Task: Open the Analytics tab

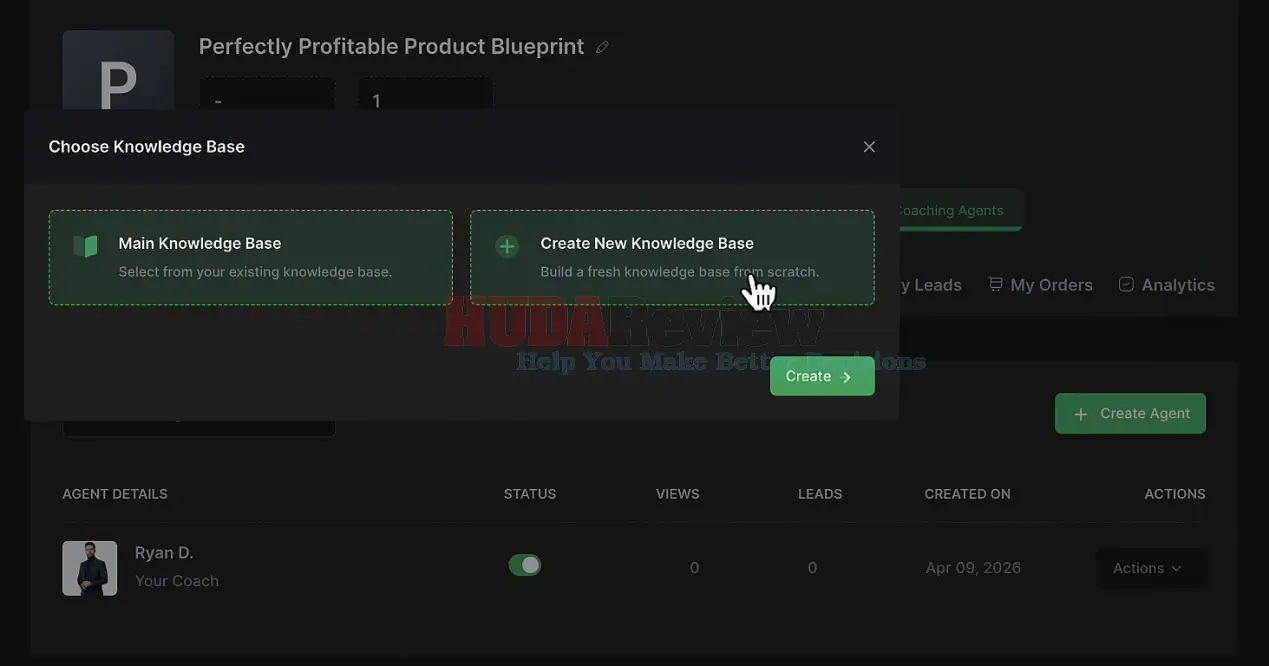Action: point(1166,285)
